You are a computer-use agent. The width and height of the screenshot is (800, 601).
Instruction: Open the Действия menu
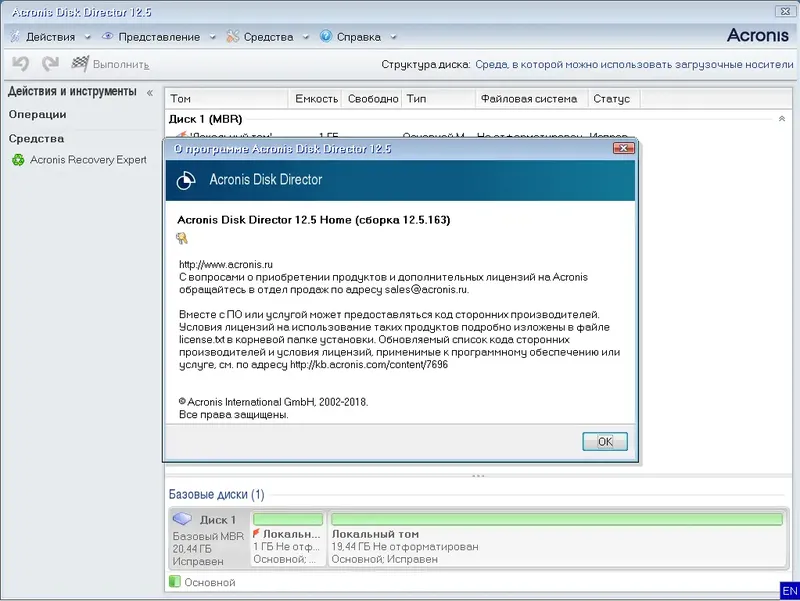click(51, 37)
